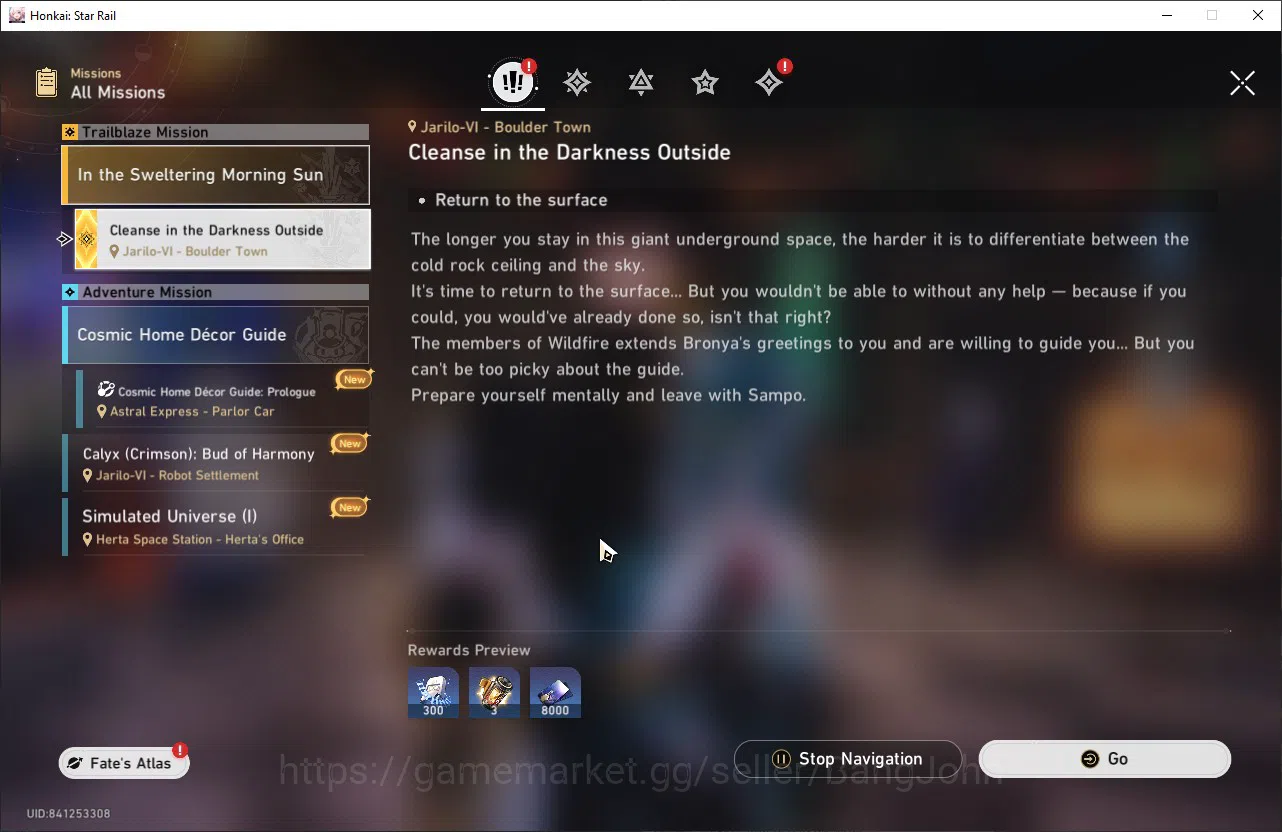Click the Honkai: Star Rail window icon
The width and height of the screenshot is (1282, 832).
click(x=17, y=15)
